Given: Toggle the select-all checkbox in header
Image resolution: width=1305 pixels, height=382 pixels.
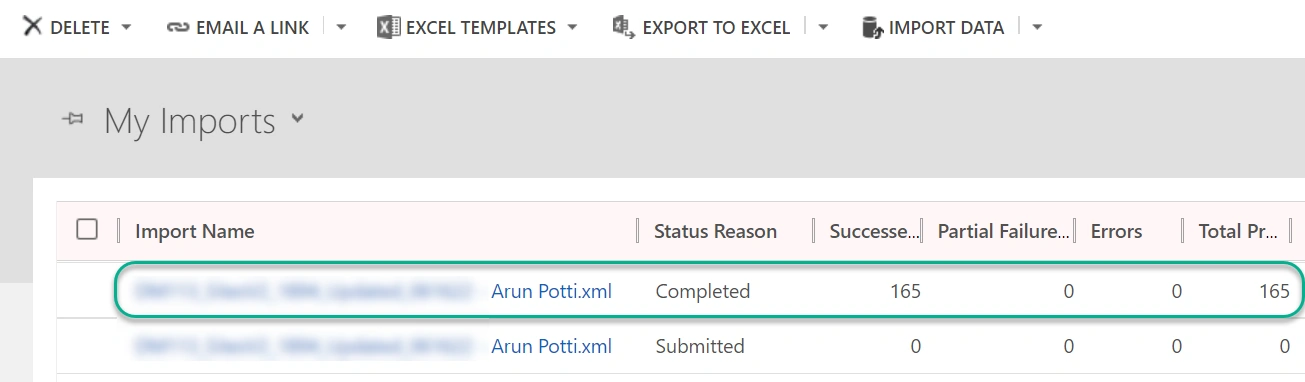Looking at the screenshot, I should click(87, 230).
